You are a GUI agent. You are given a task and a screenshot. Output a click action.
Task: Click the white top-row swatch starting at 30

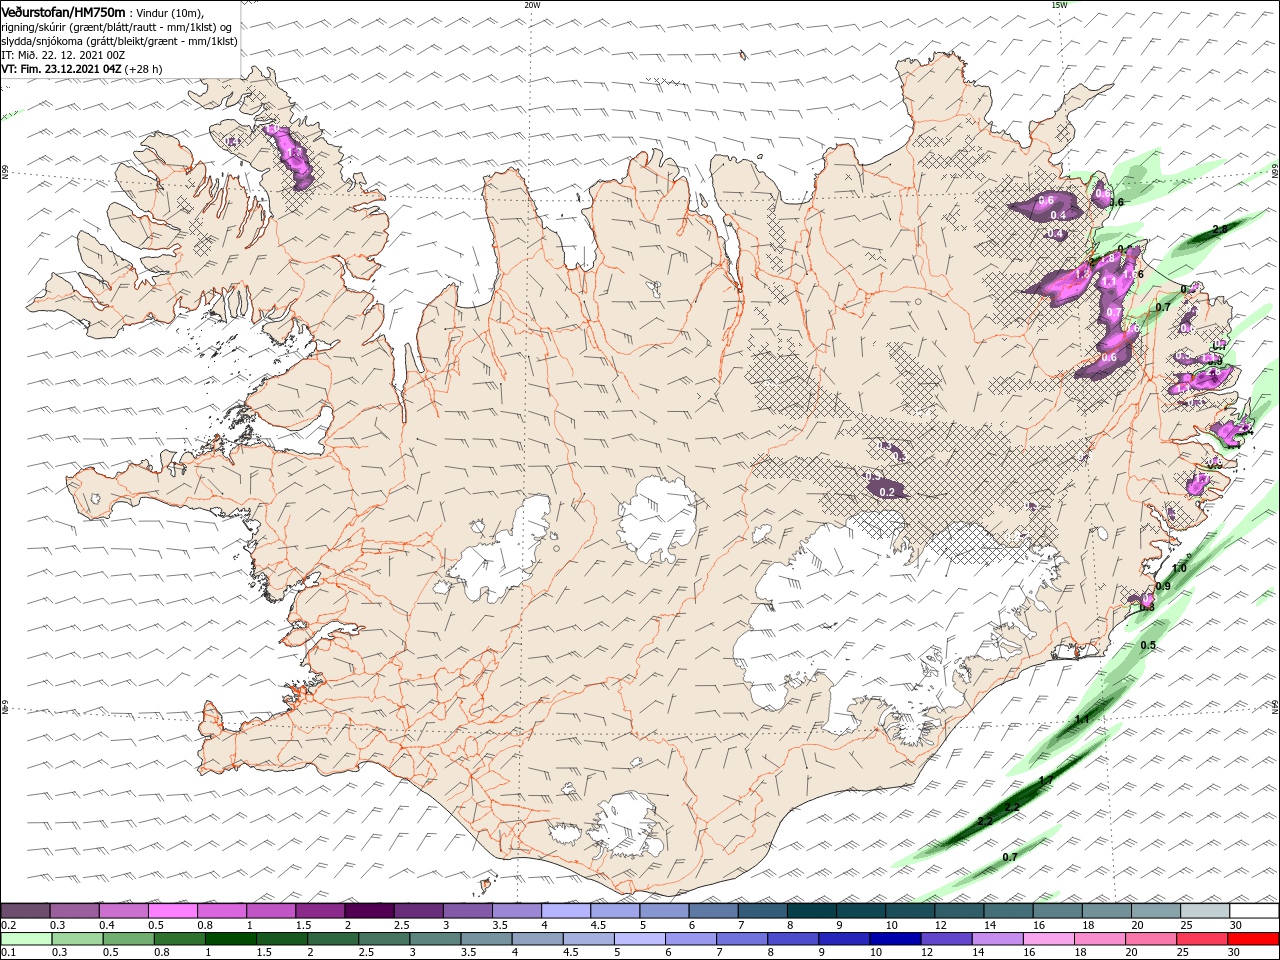pyautogui.click(x=1254, y=911)
